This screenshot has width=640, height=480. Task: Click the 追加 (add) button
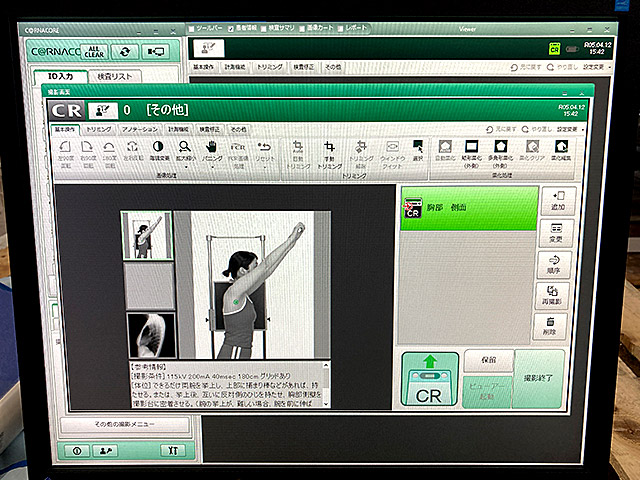[x=558, y=201]
